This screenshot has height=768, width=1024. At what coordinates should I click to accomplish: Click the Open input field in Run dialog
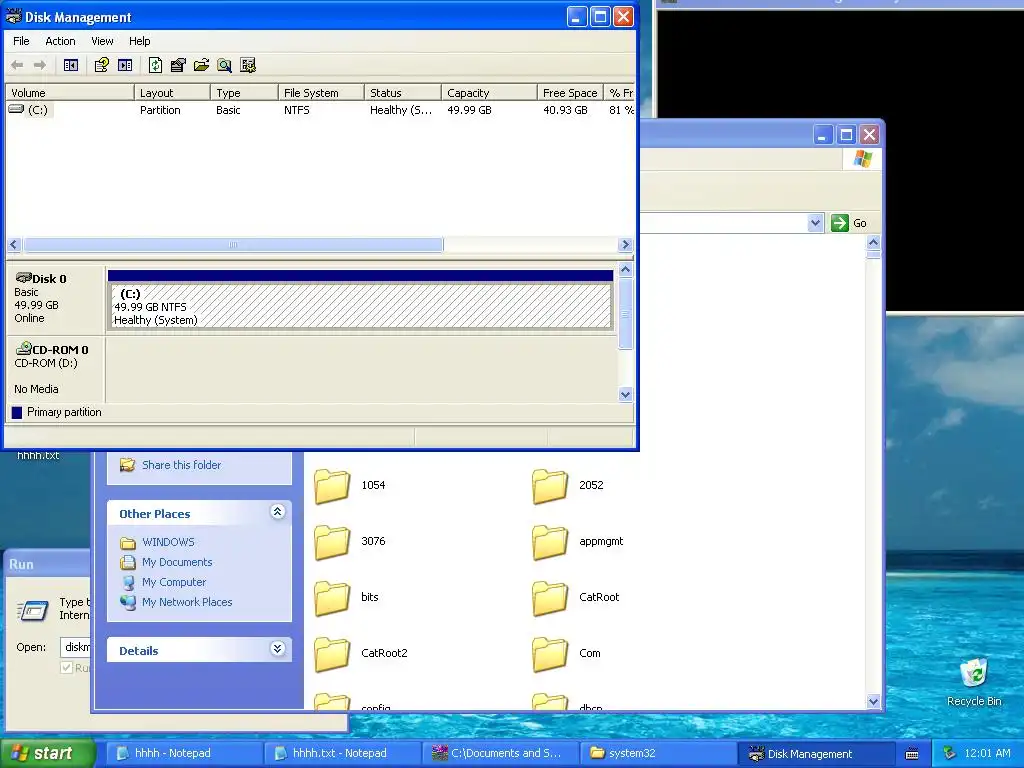pos(75,647)
